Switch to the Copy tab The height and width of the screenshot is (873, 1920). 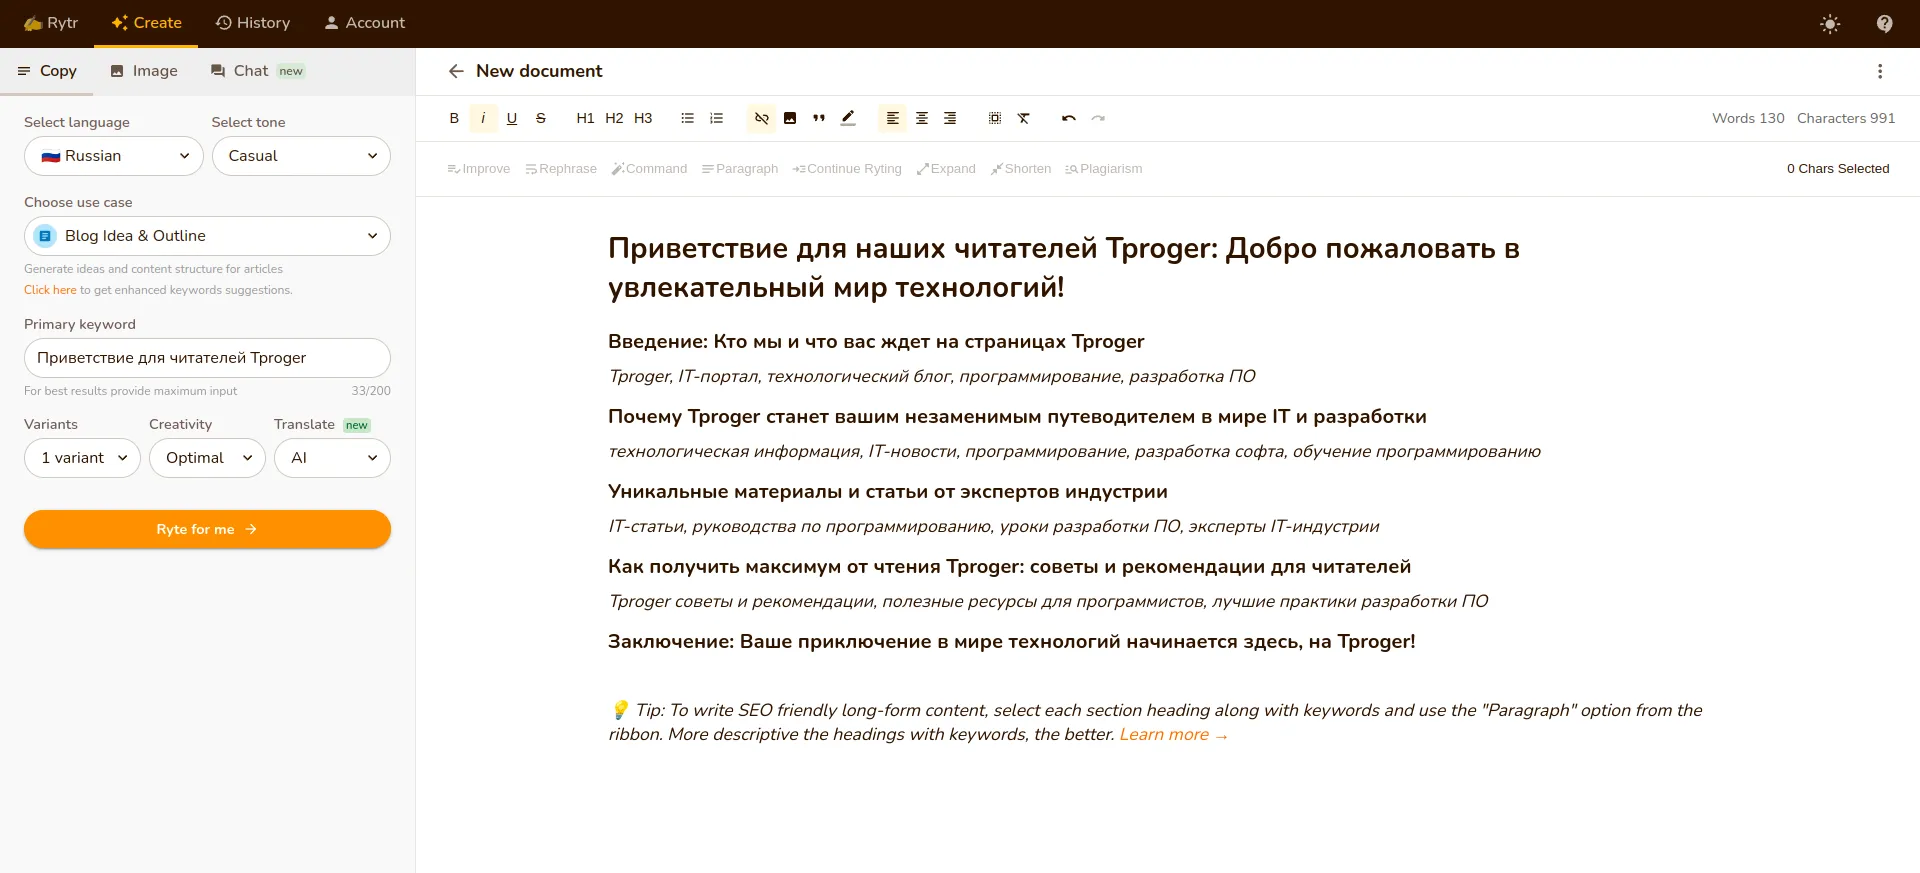(x=47, y=71)
